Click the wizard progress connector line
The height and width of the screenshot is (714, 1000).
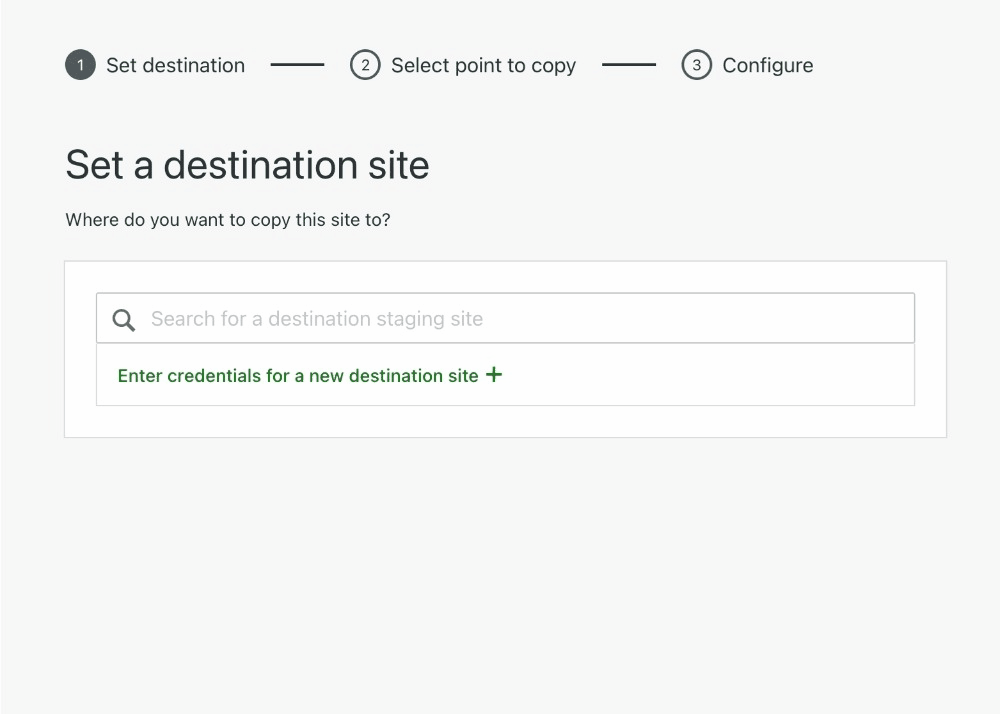point(297,65)
